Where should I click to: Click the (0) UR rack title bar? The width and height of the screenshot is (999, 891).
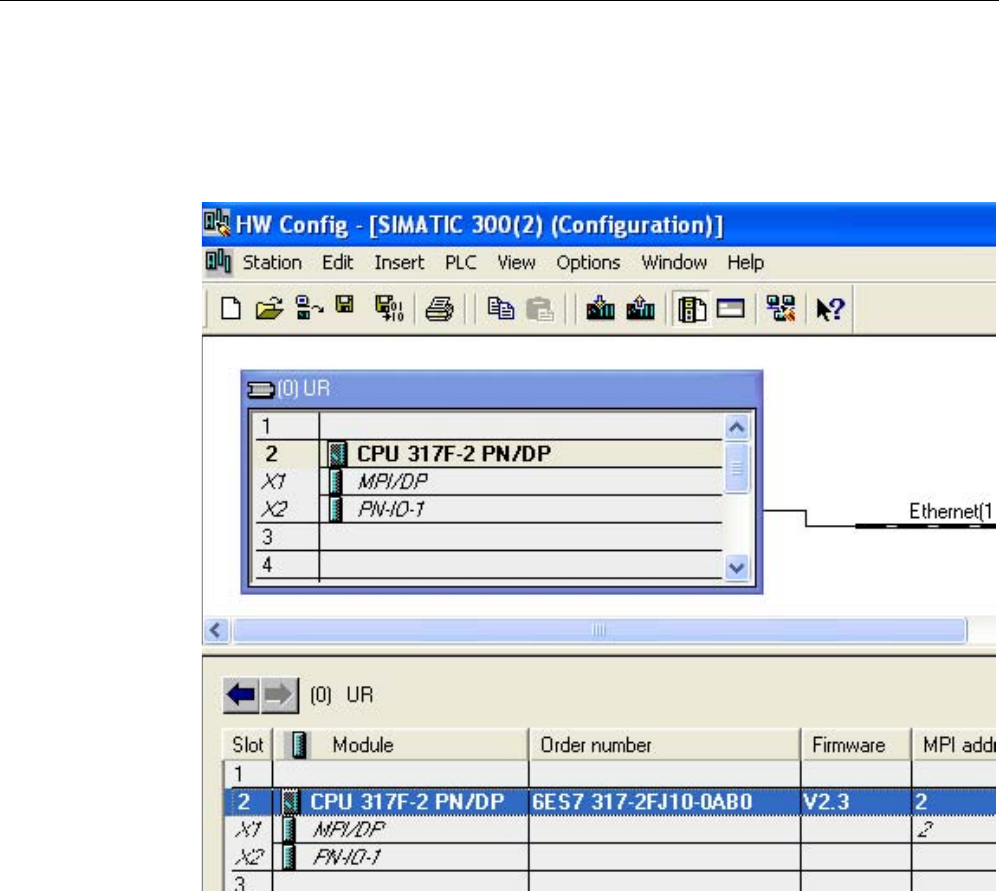[502, 389]
